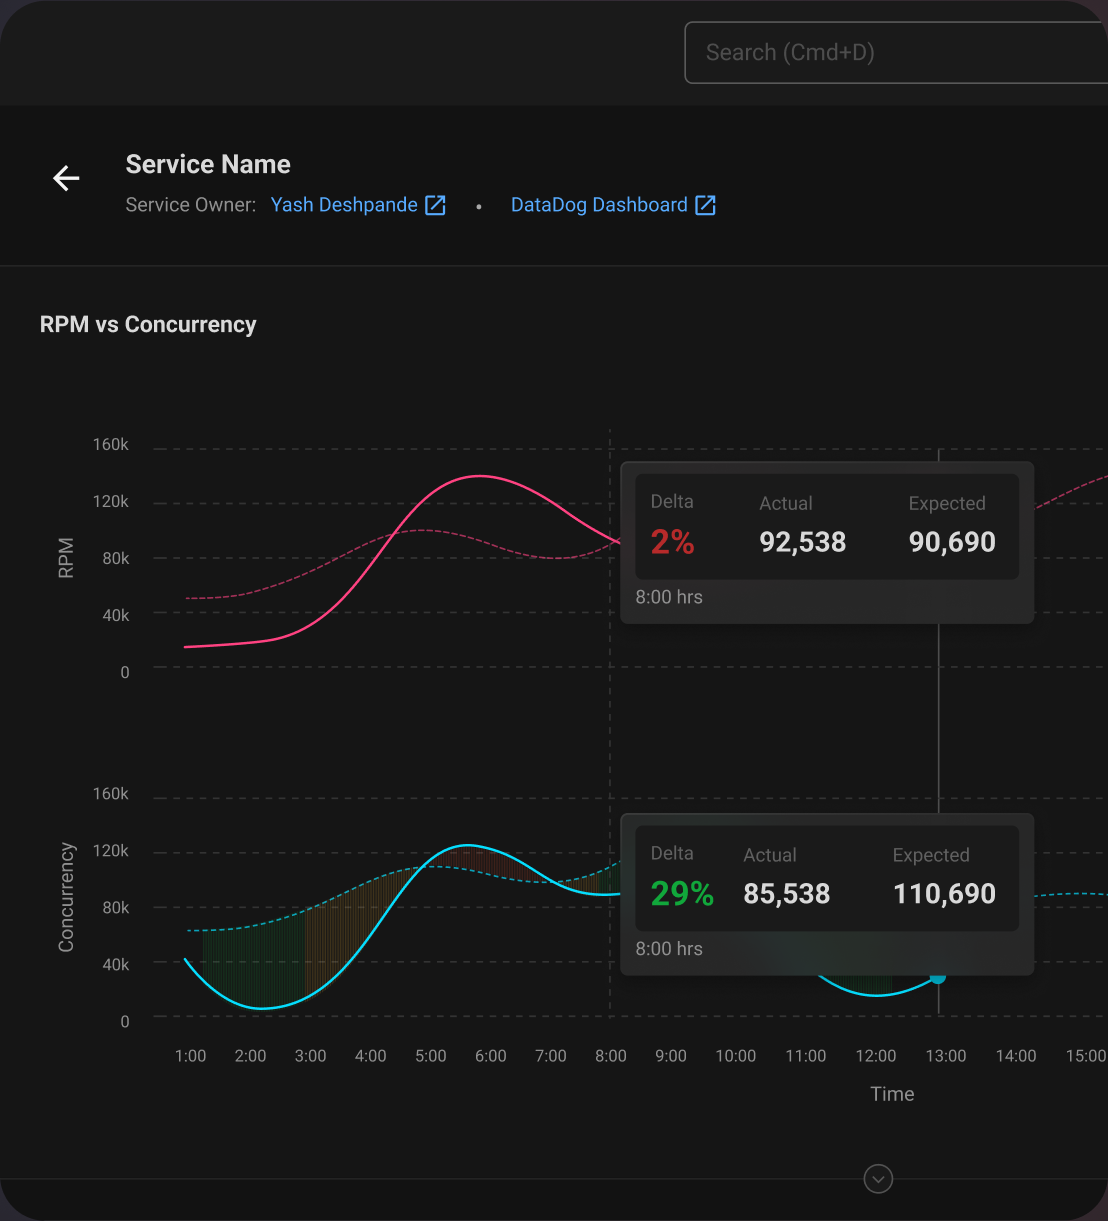Click the green 29% delta in Concurrency tooltip
The width and height of the screenshot is (1108, 1221).
click(682, 894)
